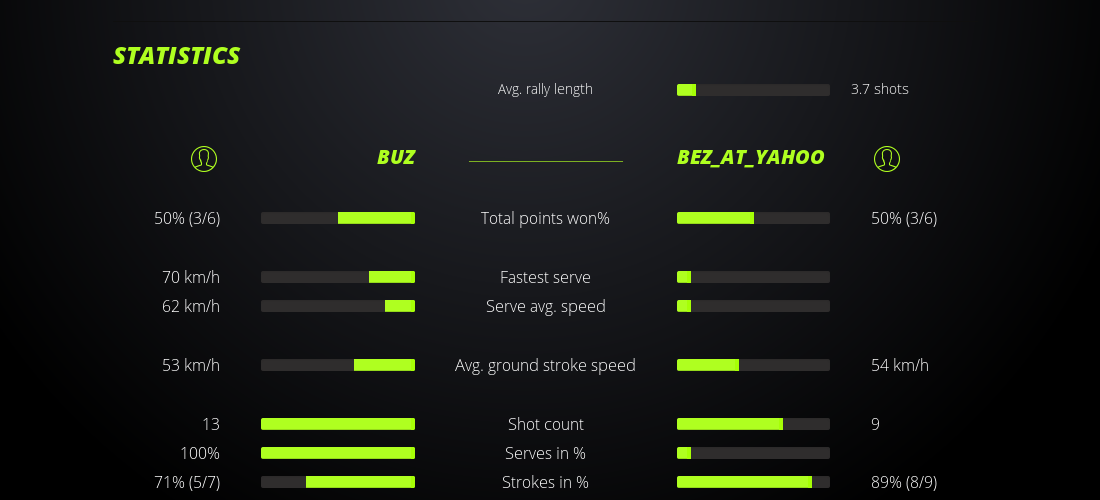Click BEZ_AT_YAHOO's Serve avg. speed bar
Image resolution: width=1100 pixels, height=500 pixels.
pyautogui.click(x=753, y=306)
